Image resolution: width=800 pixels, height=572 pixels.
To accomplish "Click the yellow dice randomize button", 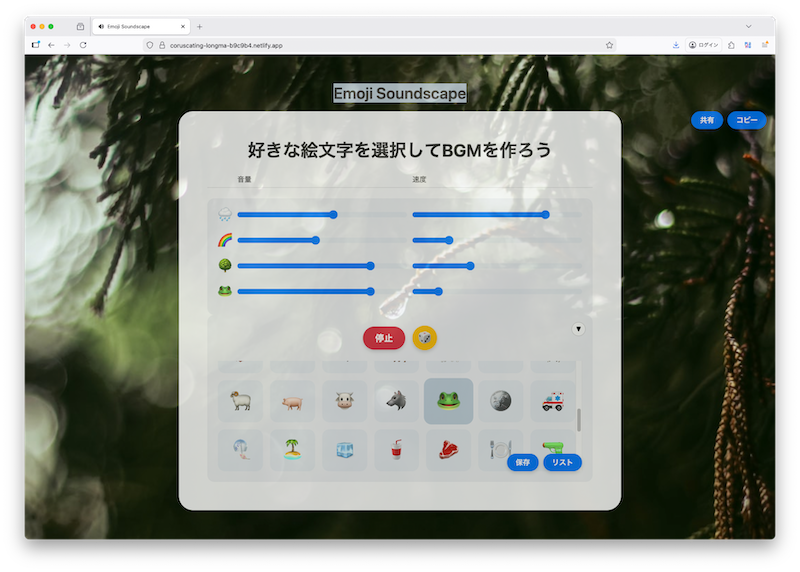I will click(x=424, y=338).
